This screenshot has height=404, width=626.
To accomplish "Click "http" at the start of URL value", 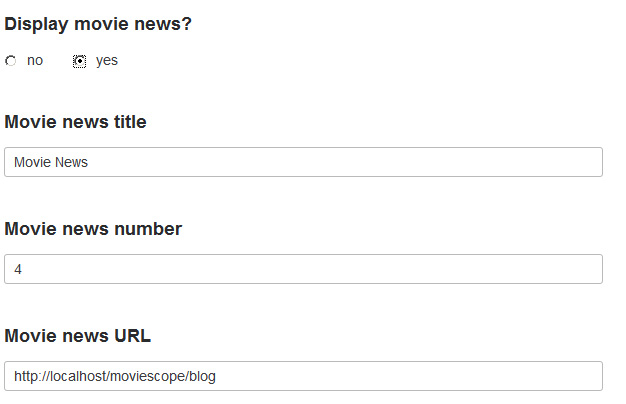I will tap(26, 376).
